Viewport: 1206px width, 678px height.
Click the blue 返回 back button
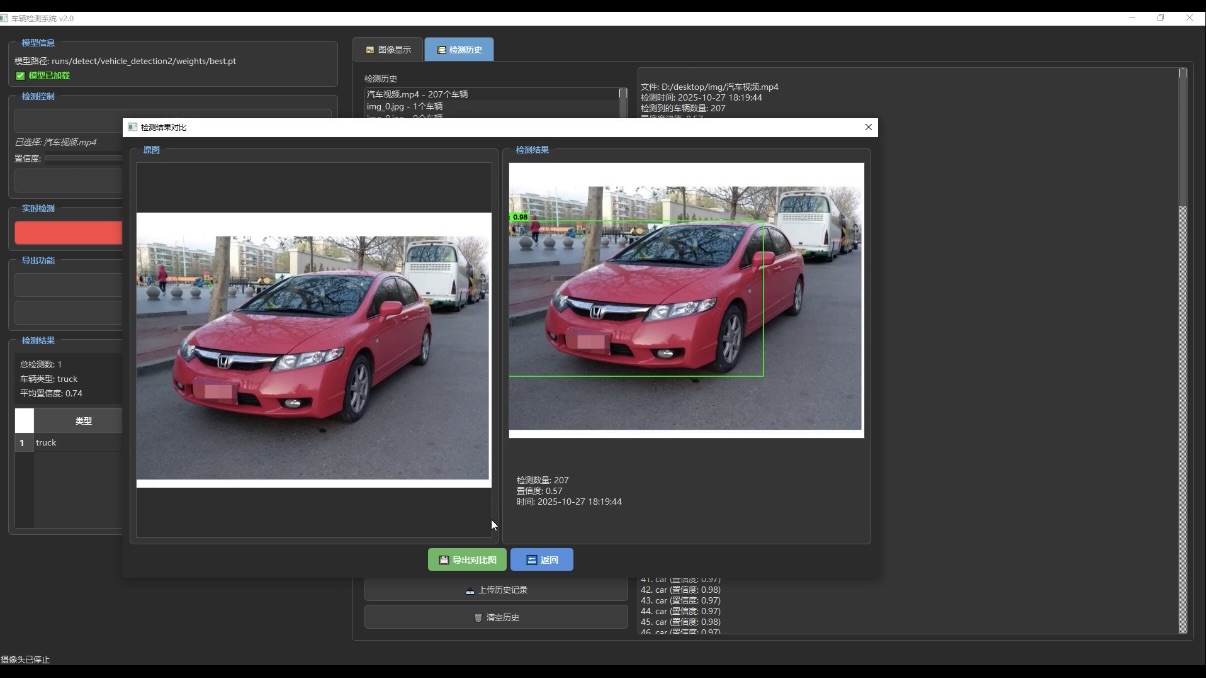[541, 560]
